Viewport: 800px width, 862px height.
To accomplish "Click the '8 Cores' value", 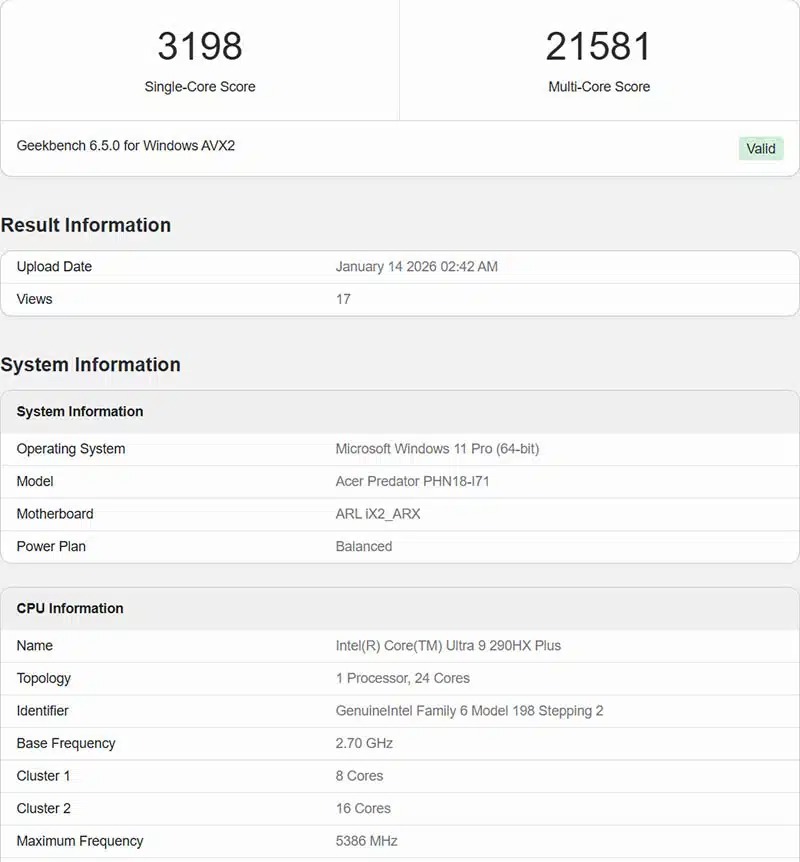I will [x=360, y=776].
